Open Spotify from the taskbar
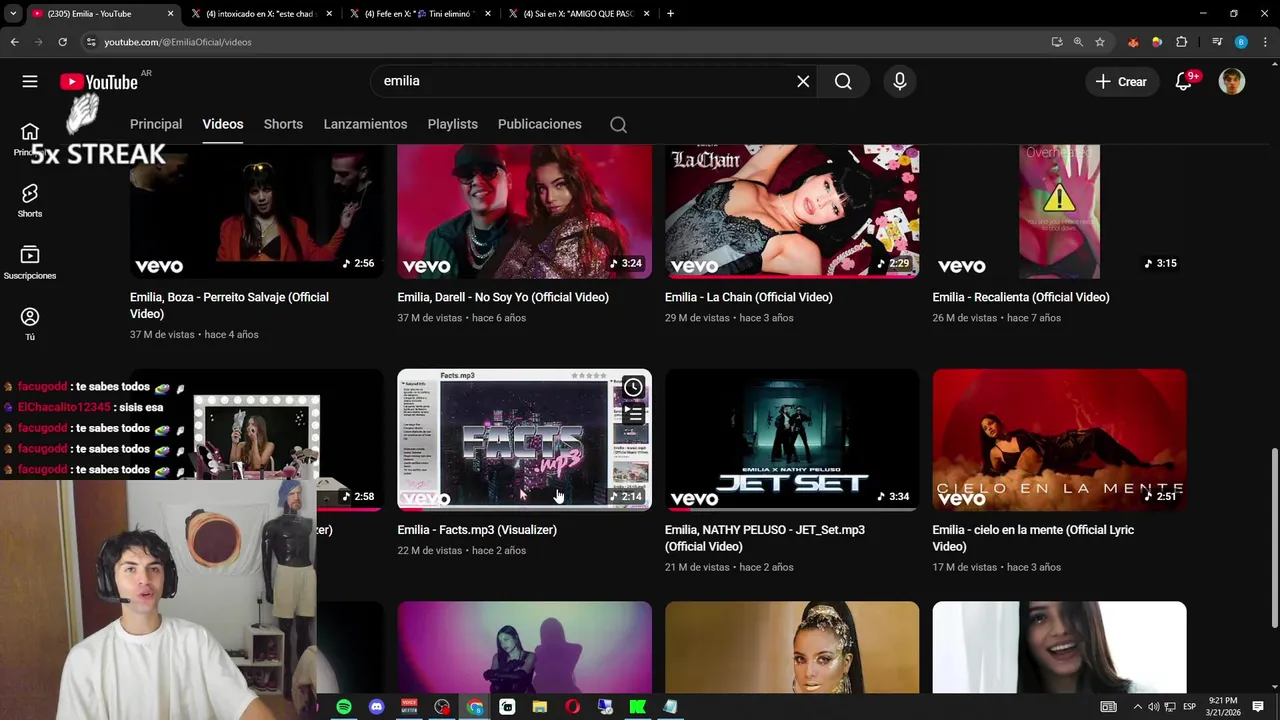The width and height of the screenshot is (1280, 720). pos(344,707)
